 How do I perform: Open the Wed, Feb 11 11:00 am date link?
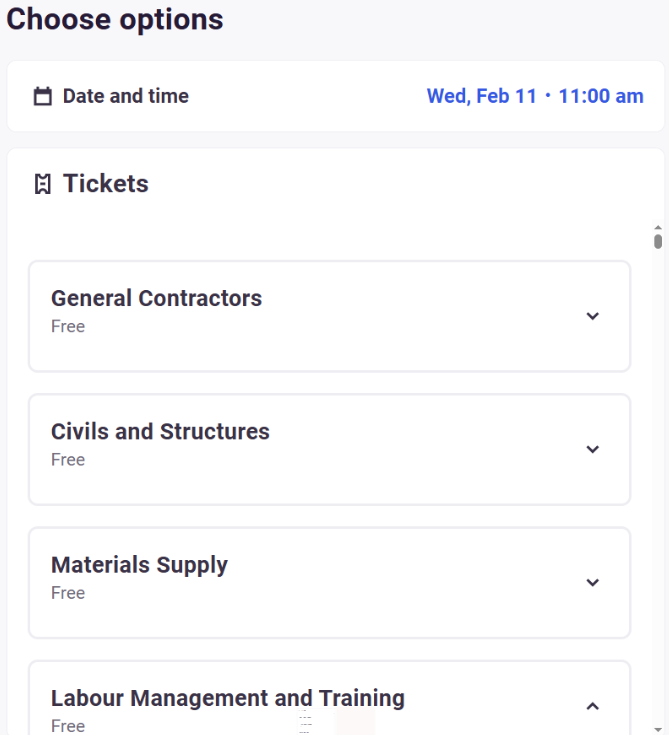[x=535, y=97]
